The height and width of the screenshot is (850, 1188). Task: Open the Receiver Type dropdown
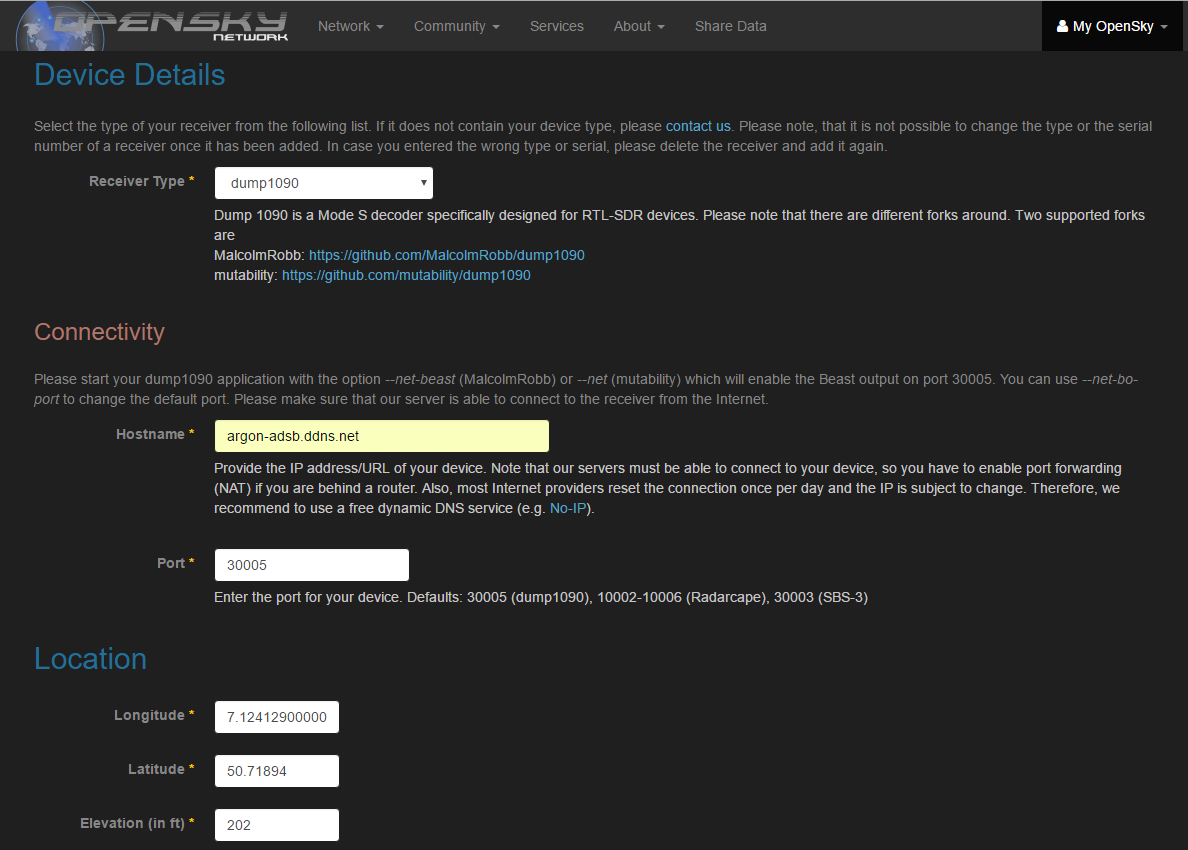coord(324,183)
